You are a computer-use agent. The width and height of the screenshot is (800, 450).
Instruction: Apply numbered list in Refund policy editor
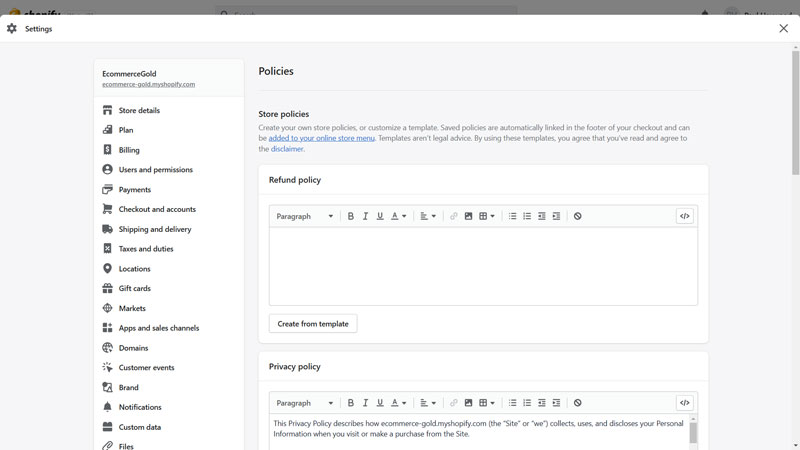pyautogui.click(x=527, y=216)
